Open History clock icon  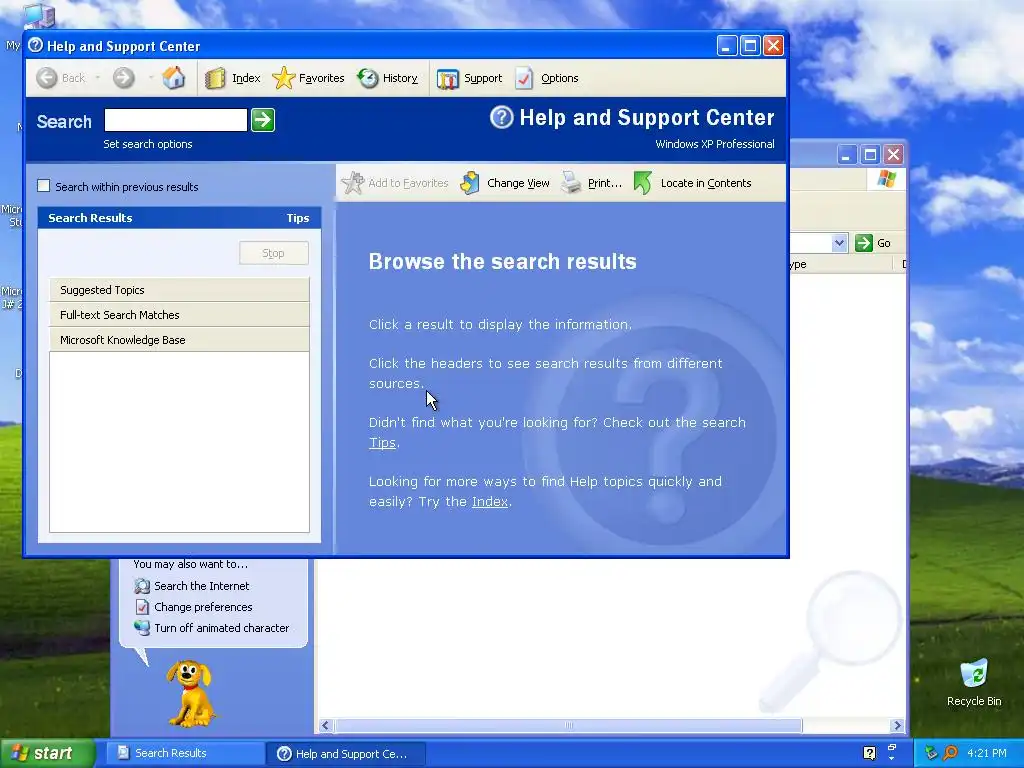(368, 78)
